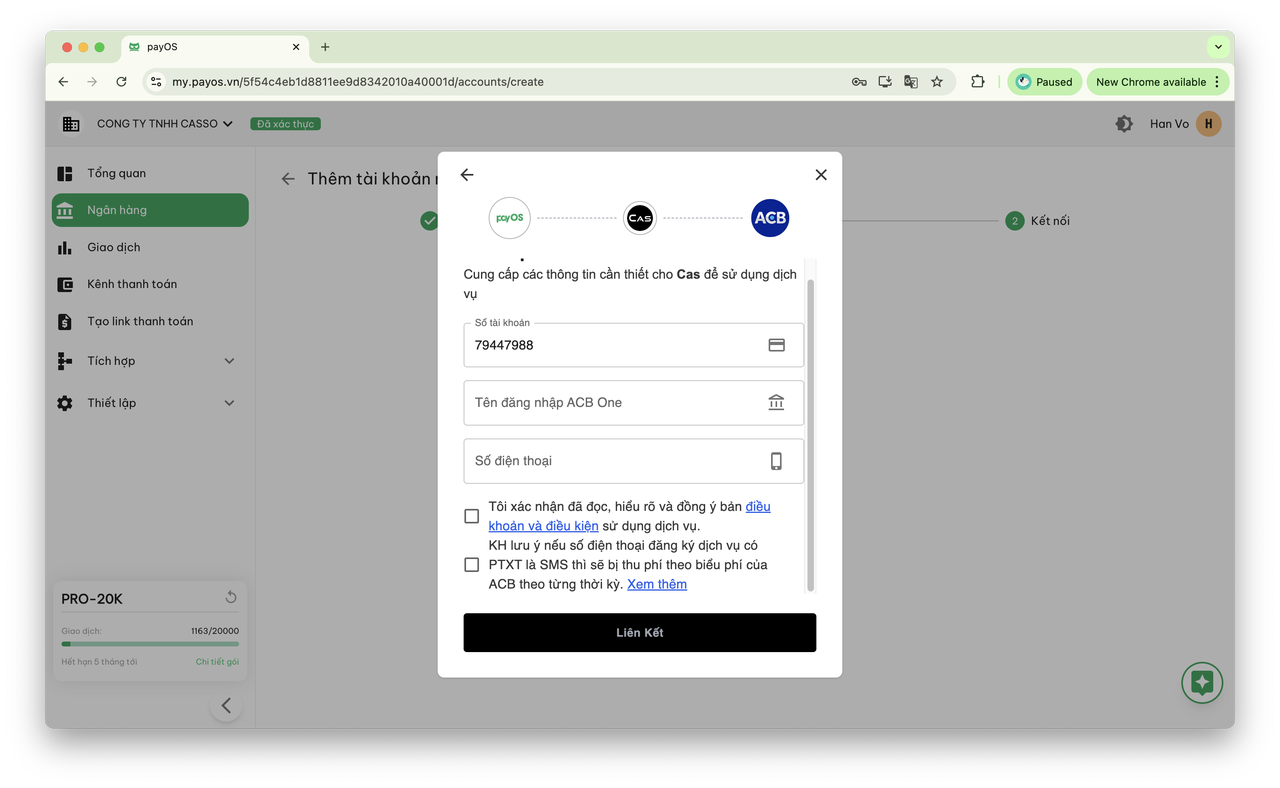Open the Xem thêm link
1280x788 pixels.
coord(657,584)
